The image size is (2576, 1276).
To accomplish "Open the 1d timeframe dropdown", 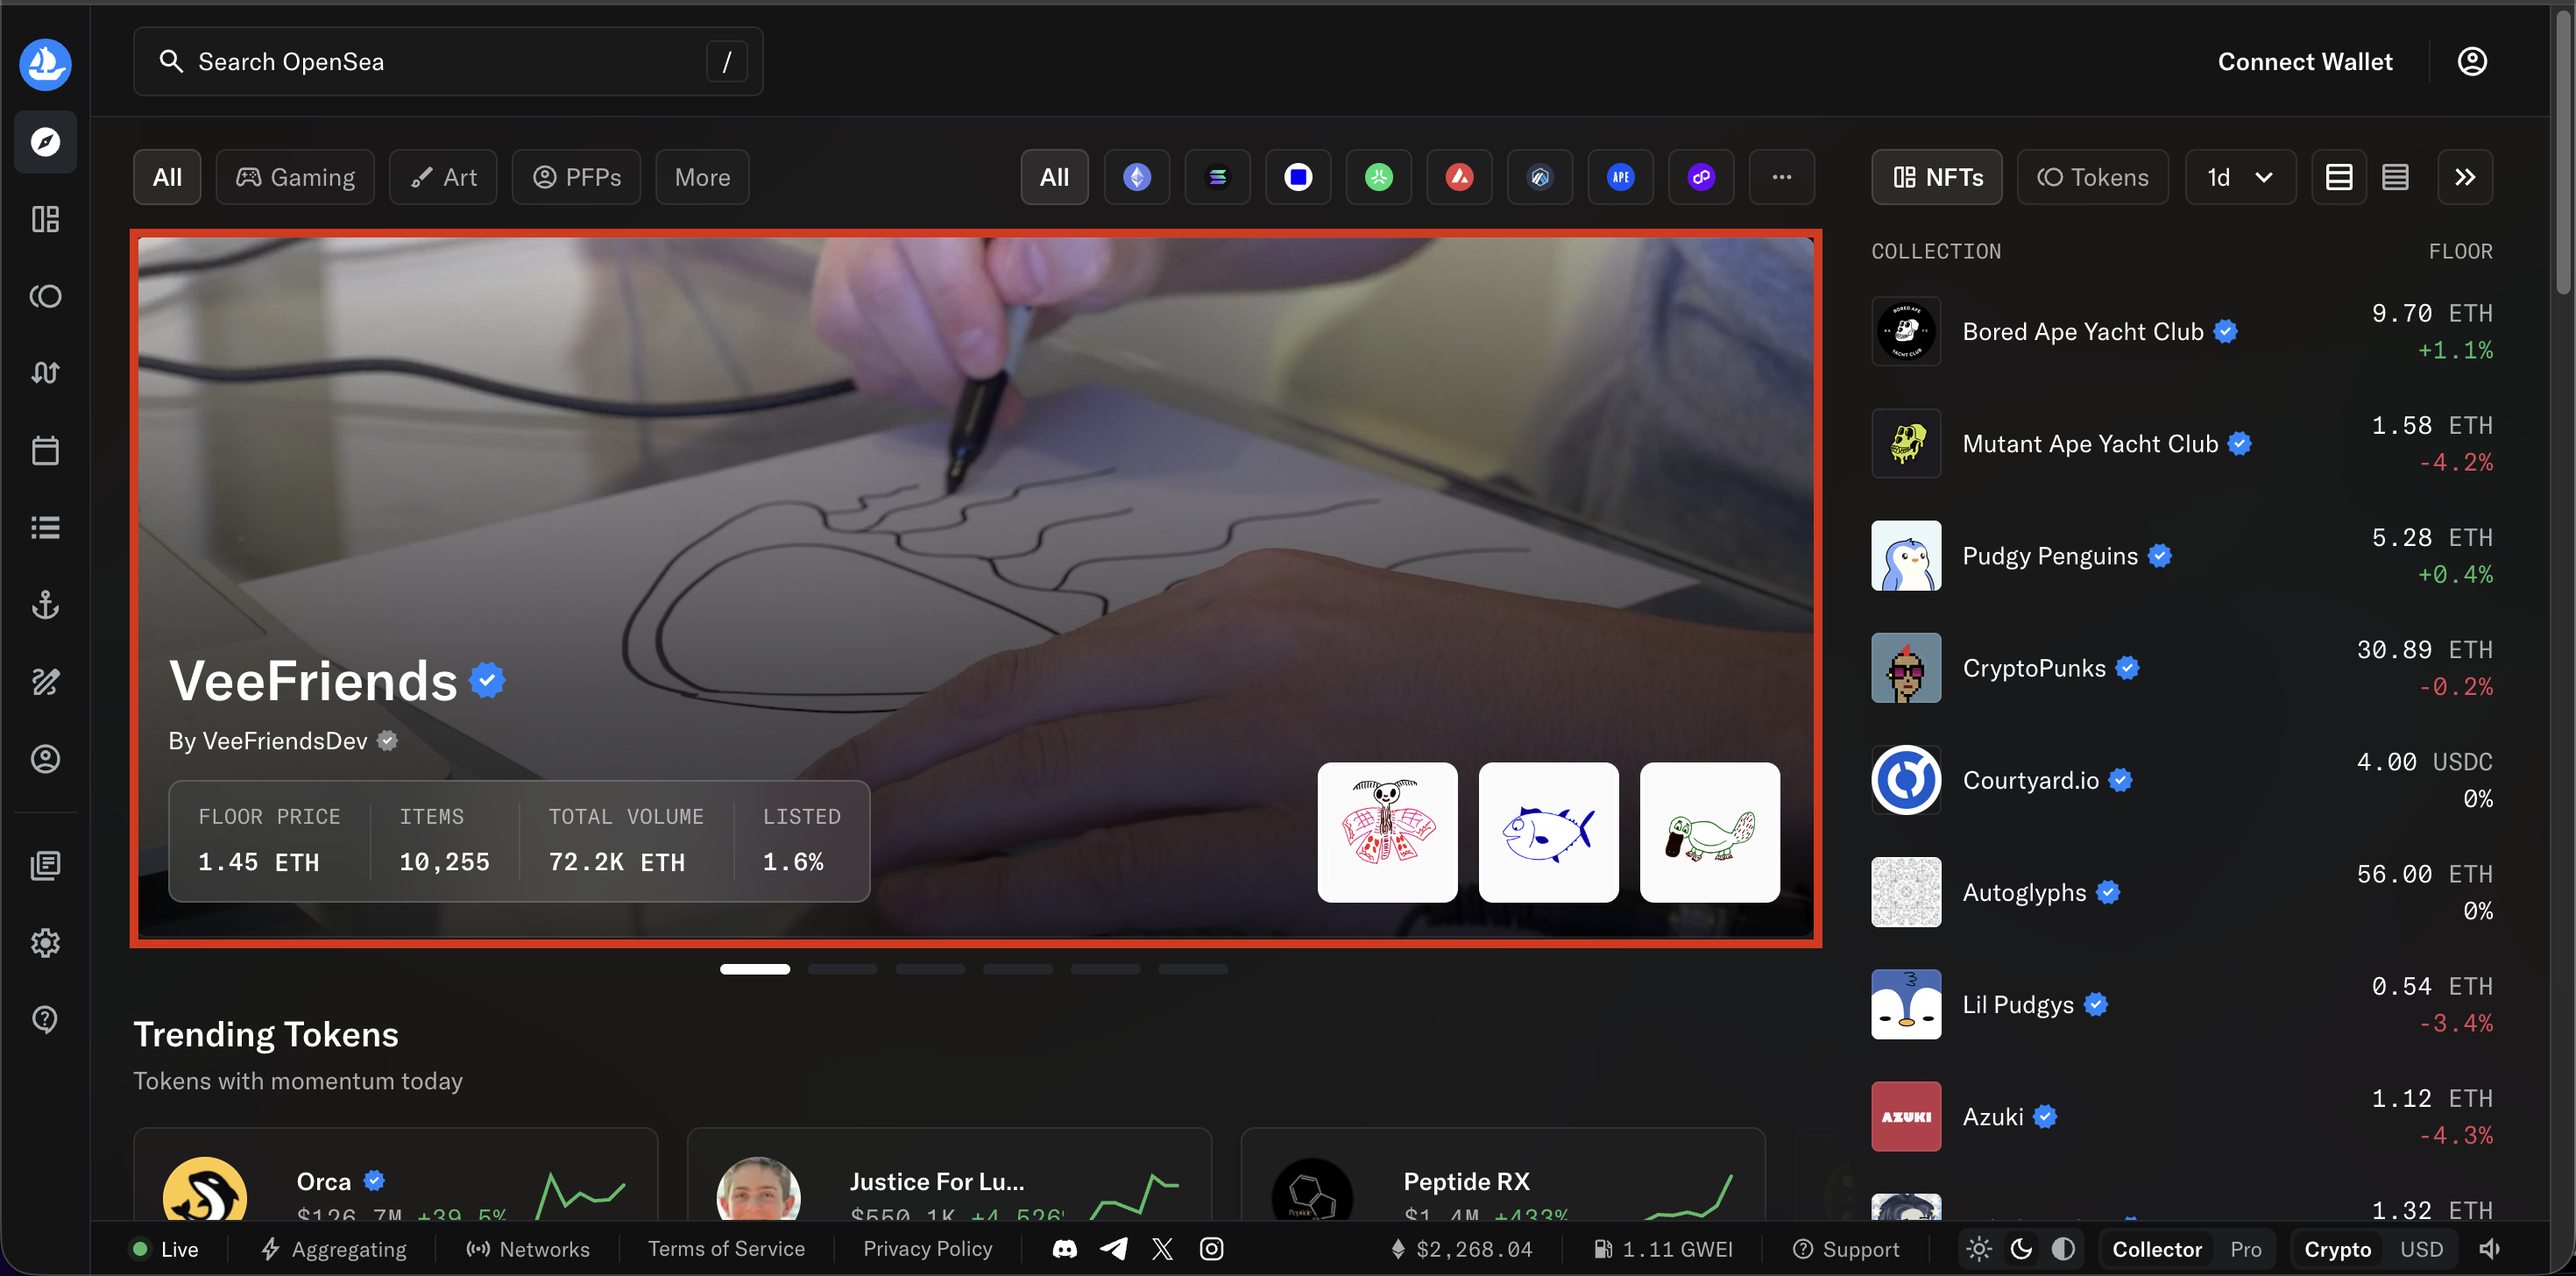I will [x=2241, y=177].
